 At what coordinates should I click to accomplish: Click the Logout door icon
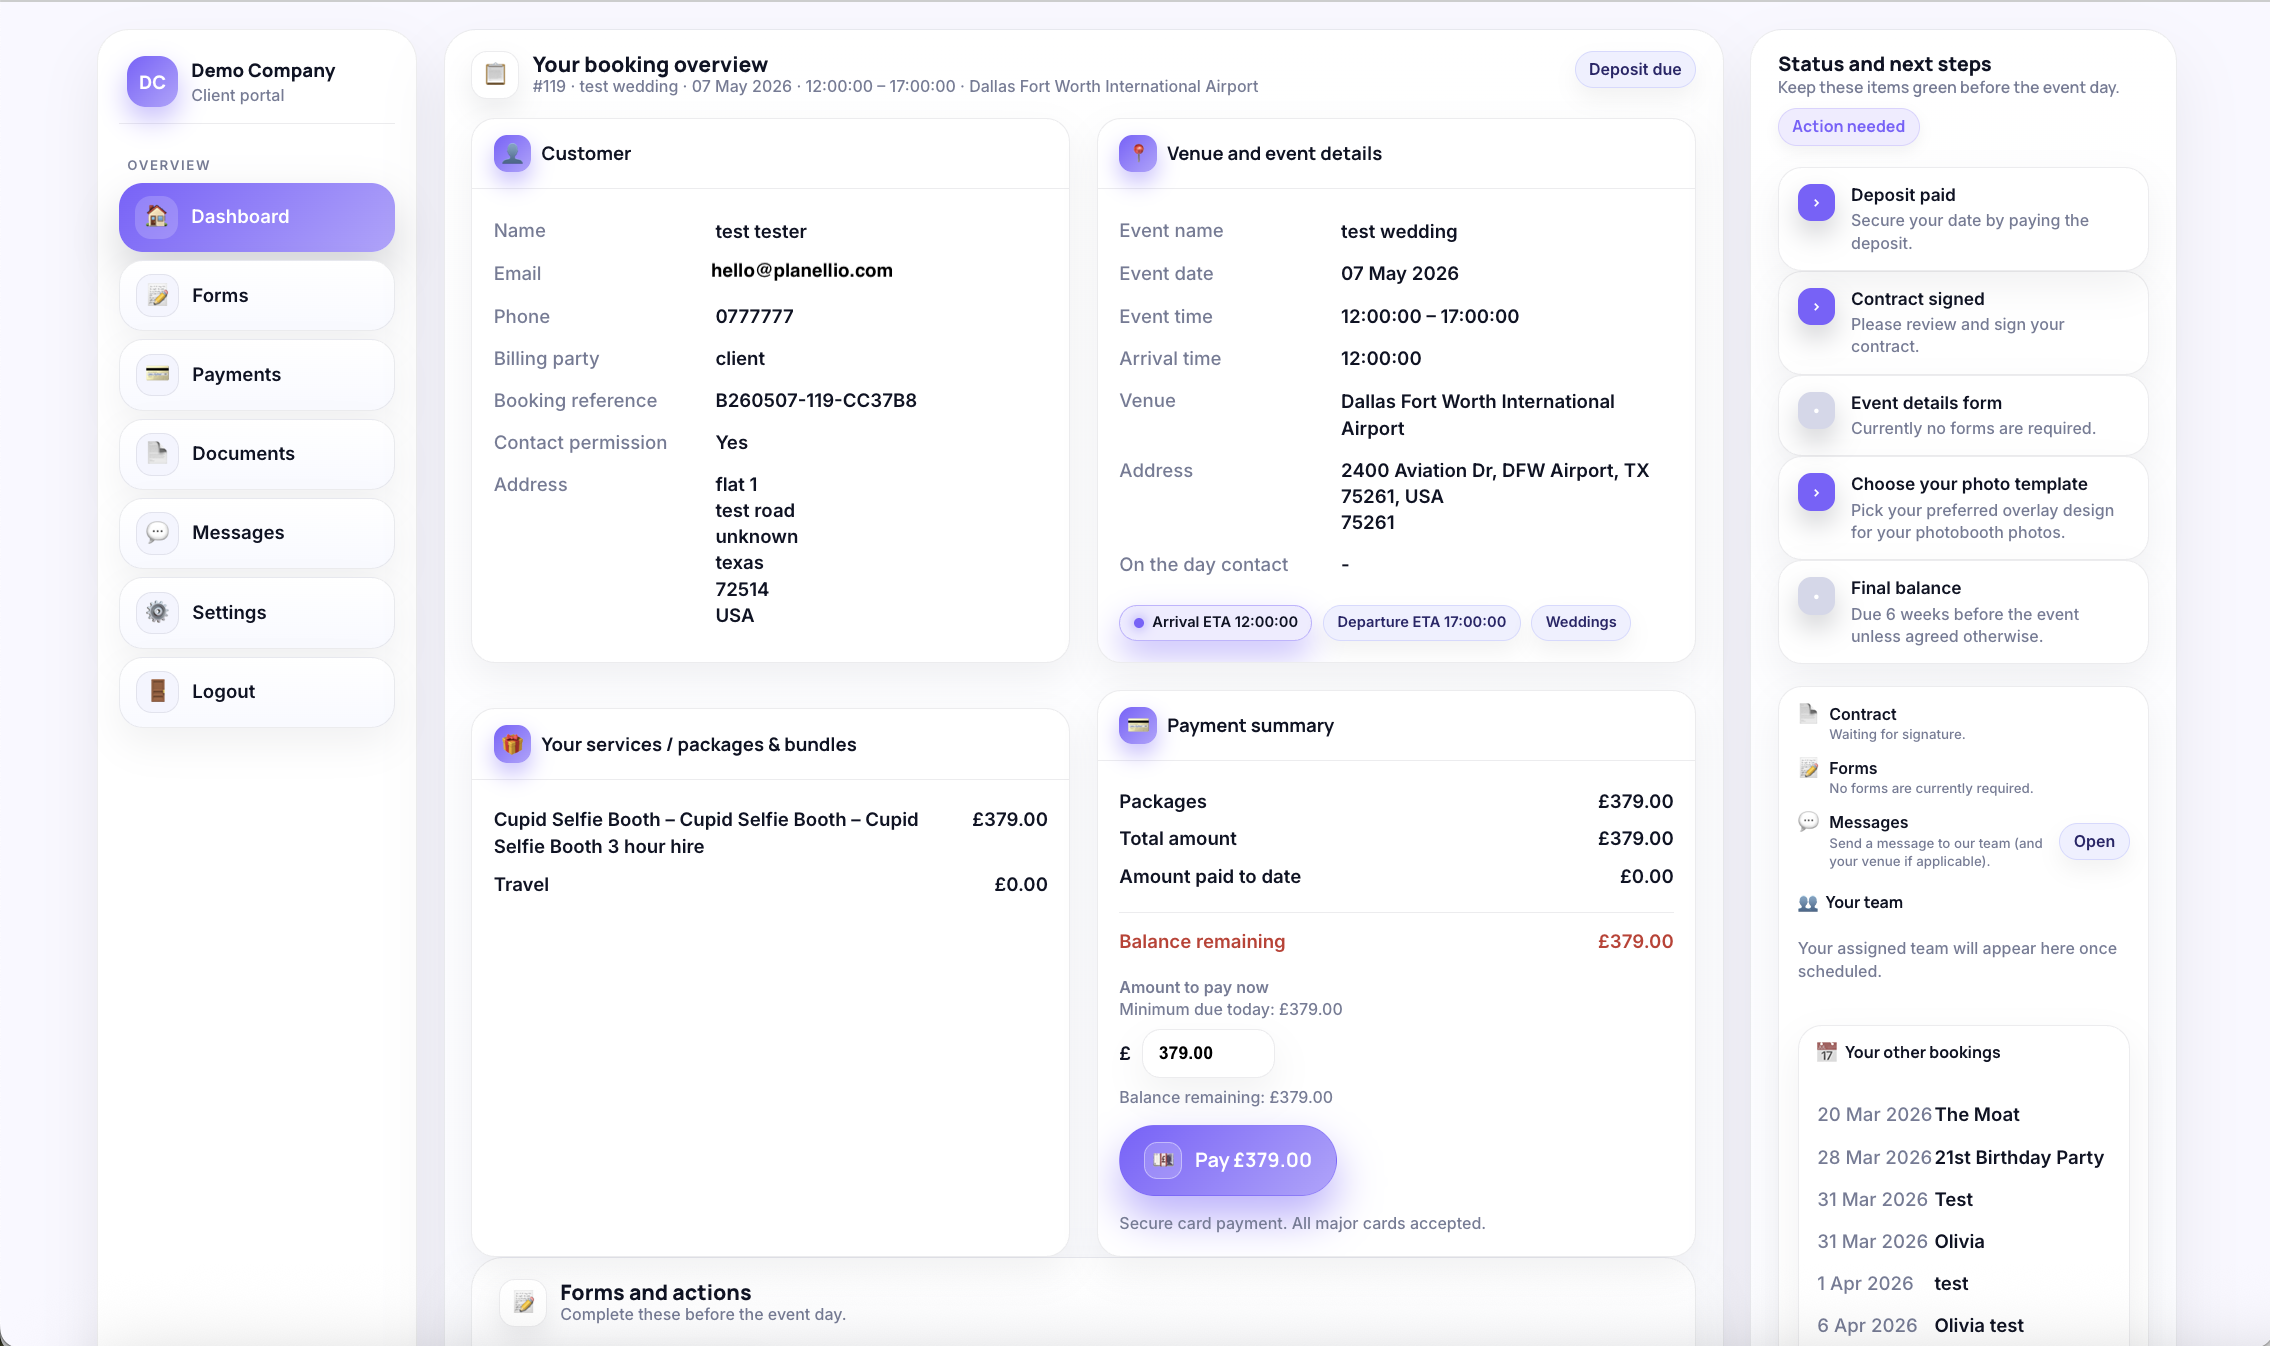point(157,692)
